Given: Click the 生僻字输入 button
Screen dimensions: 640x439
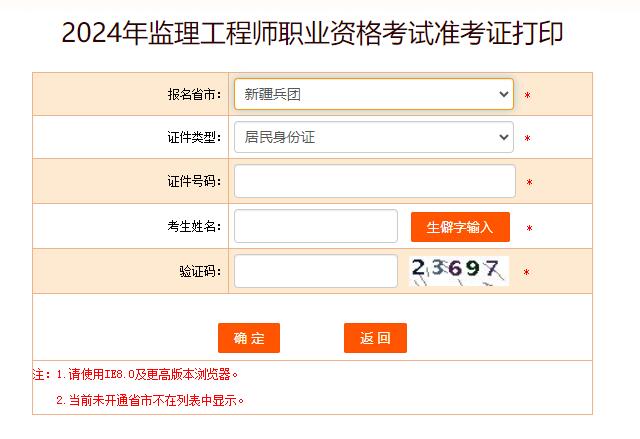Looking at the screenshot, I should (x=460, y=227).
